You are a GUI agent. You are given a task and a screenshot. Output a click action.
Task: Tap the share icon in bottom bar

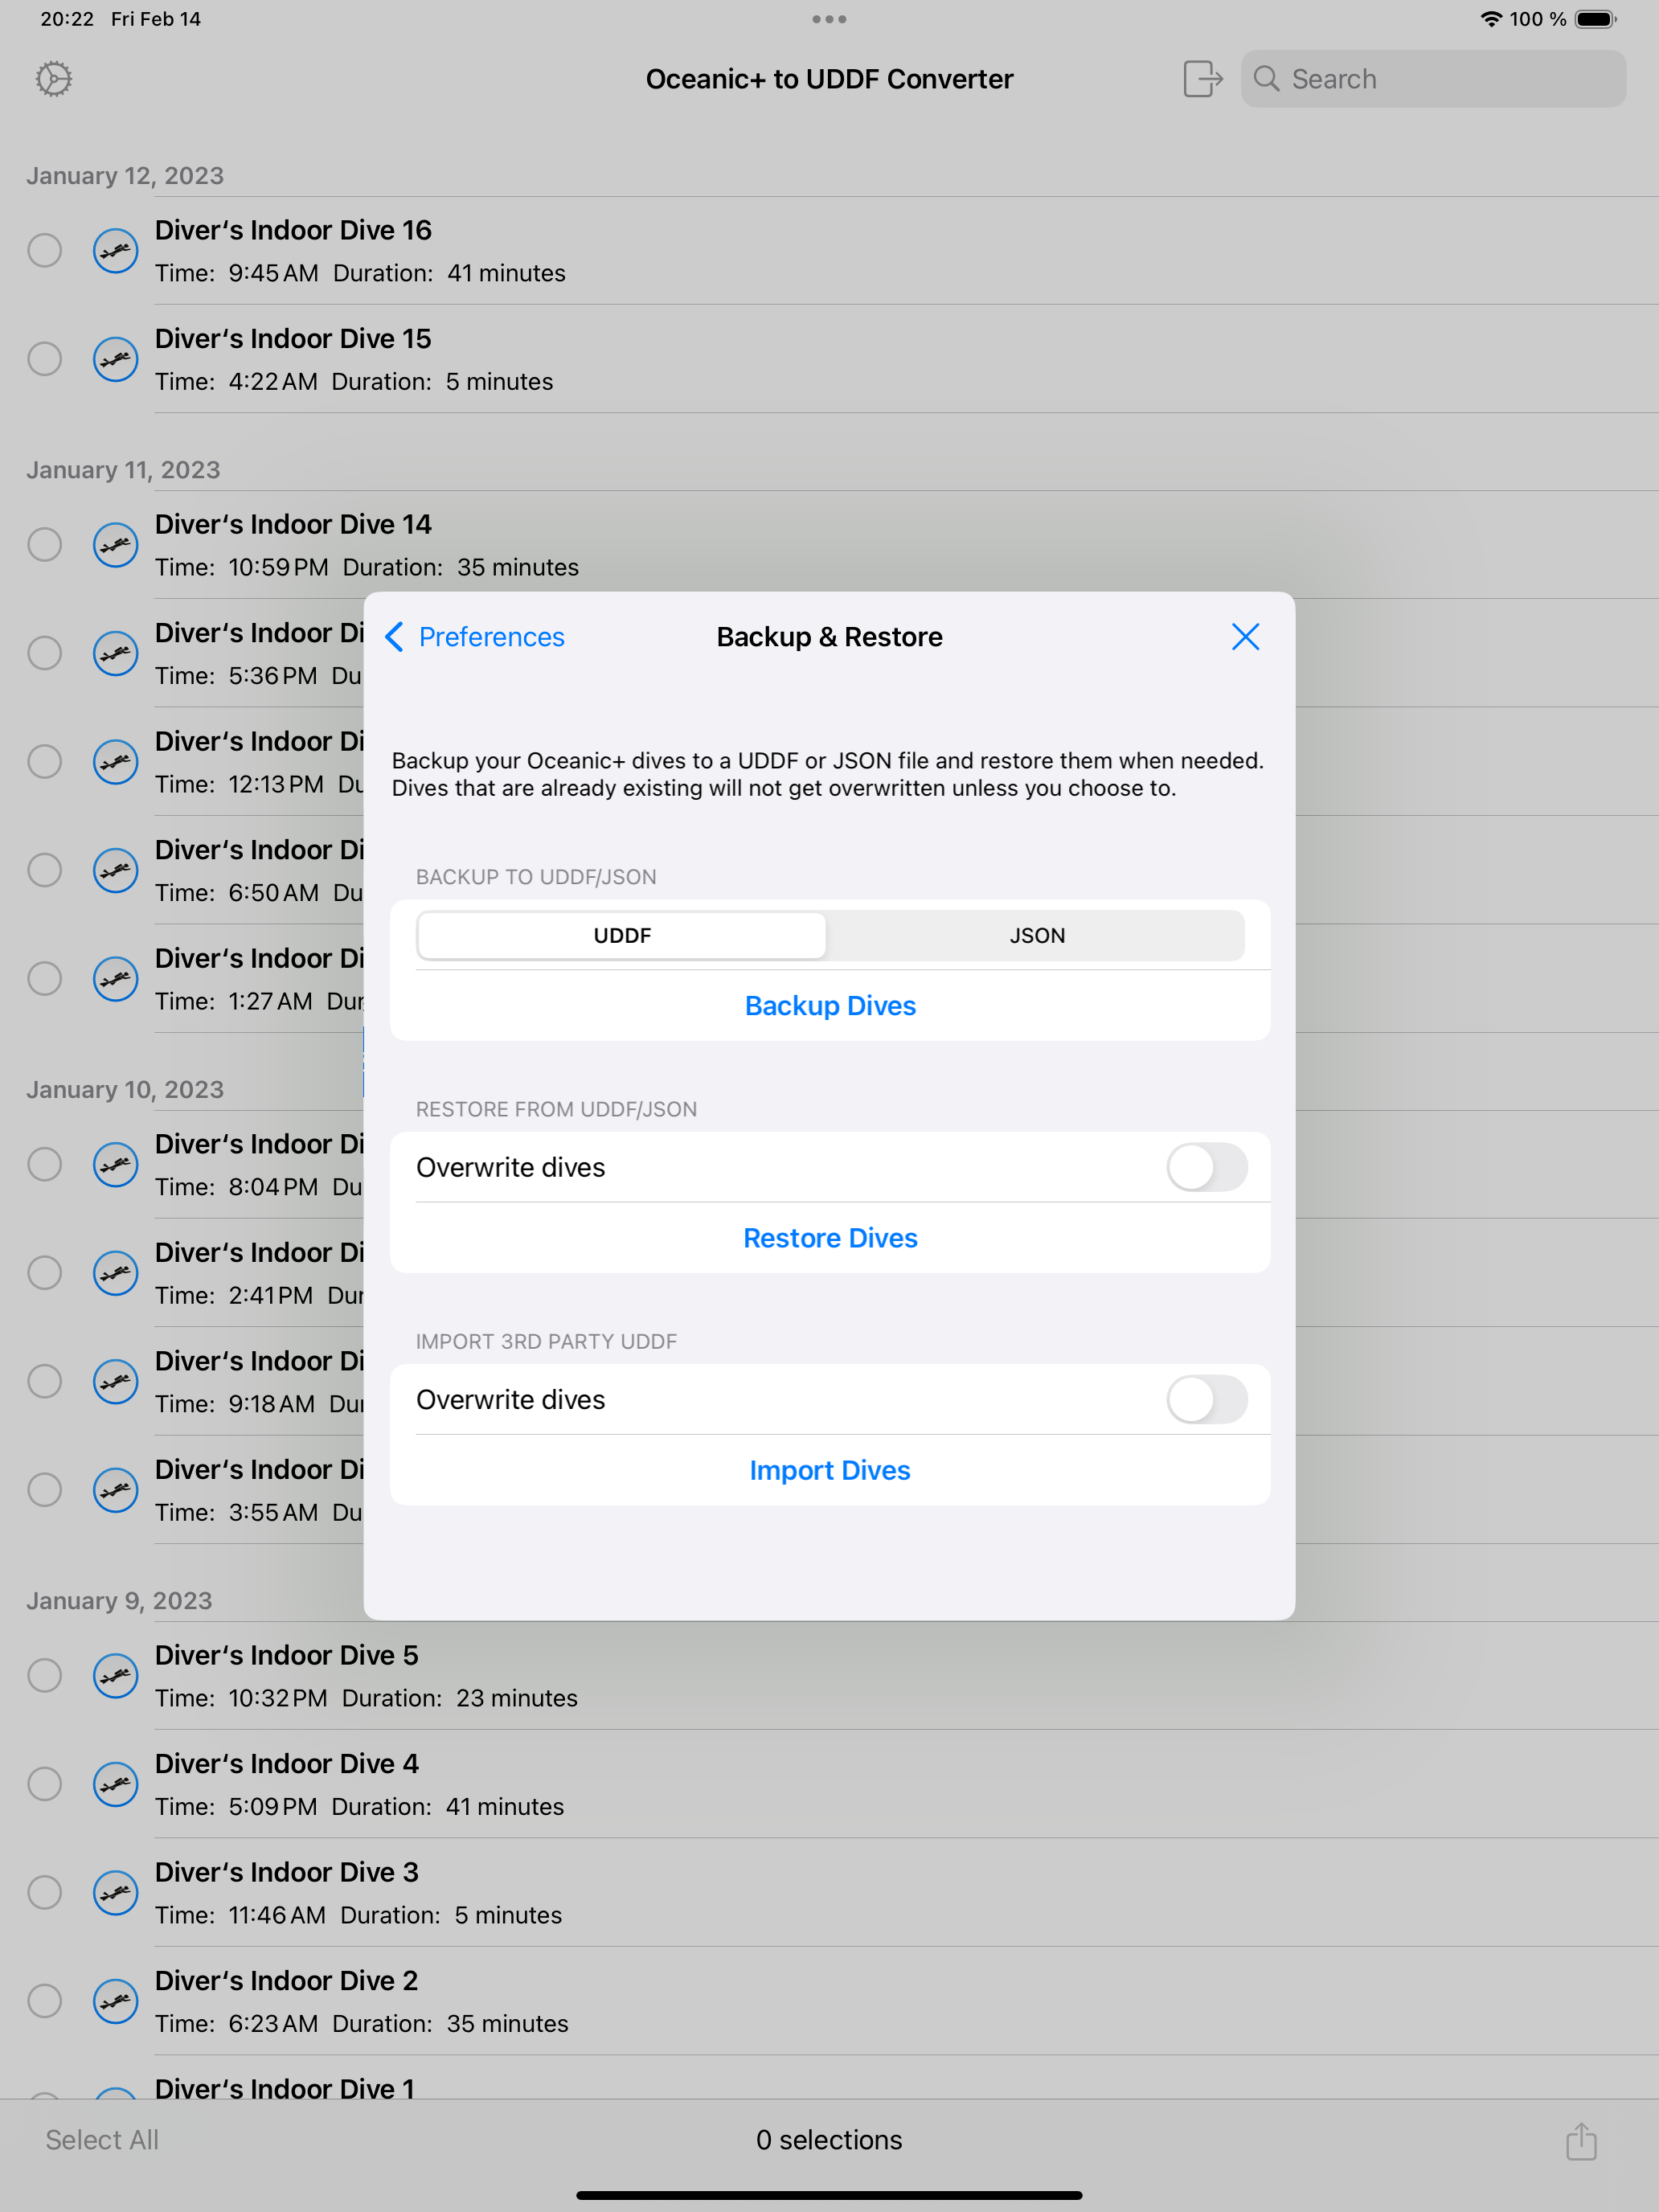click(1580, 2141)
